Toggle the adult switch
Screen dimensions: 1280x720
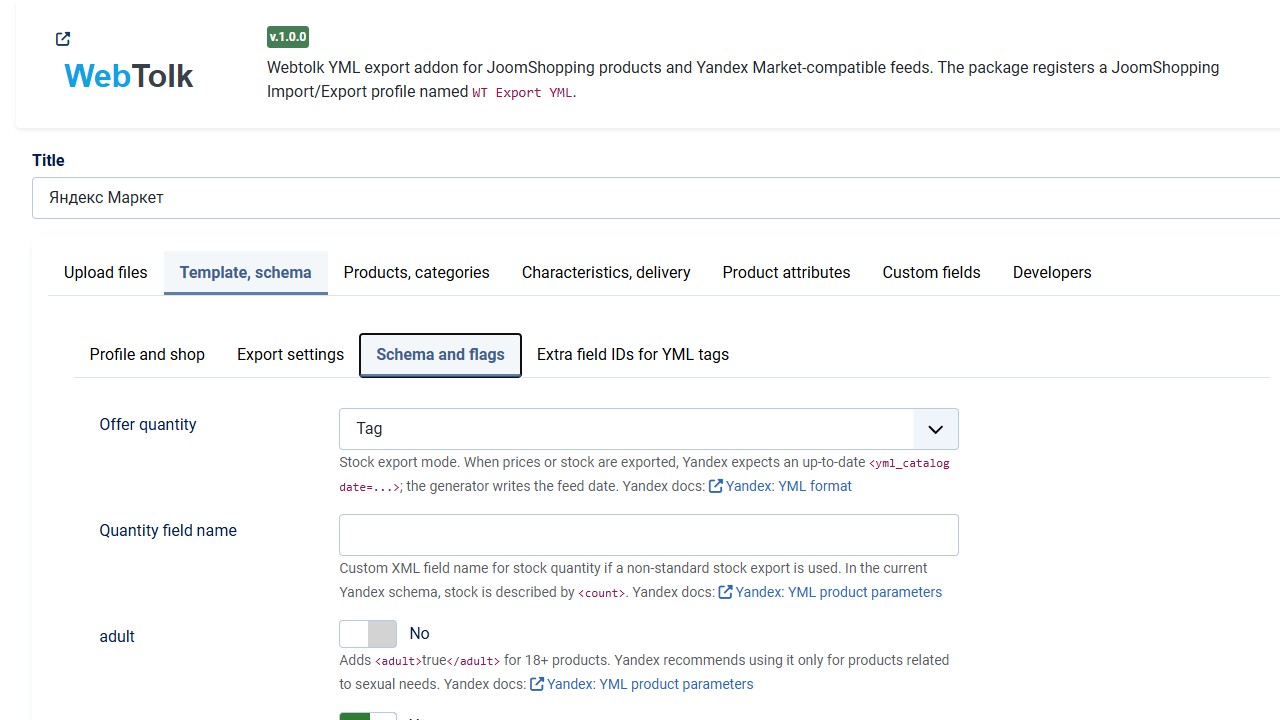point(368,634)
